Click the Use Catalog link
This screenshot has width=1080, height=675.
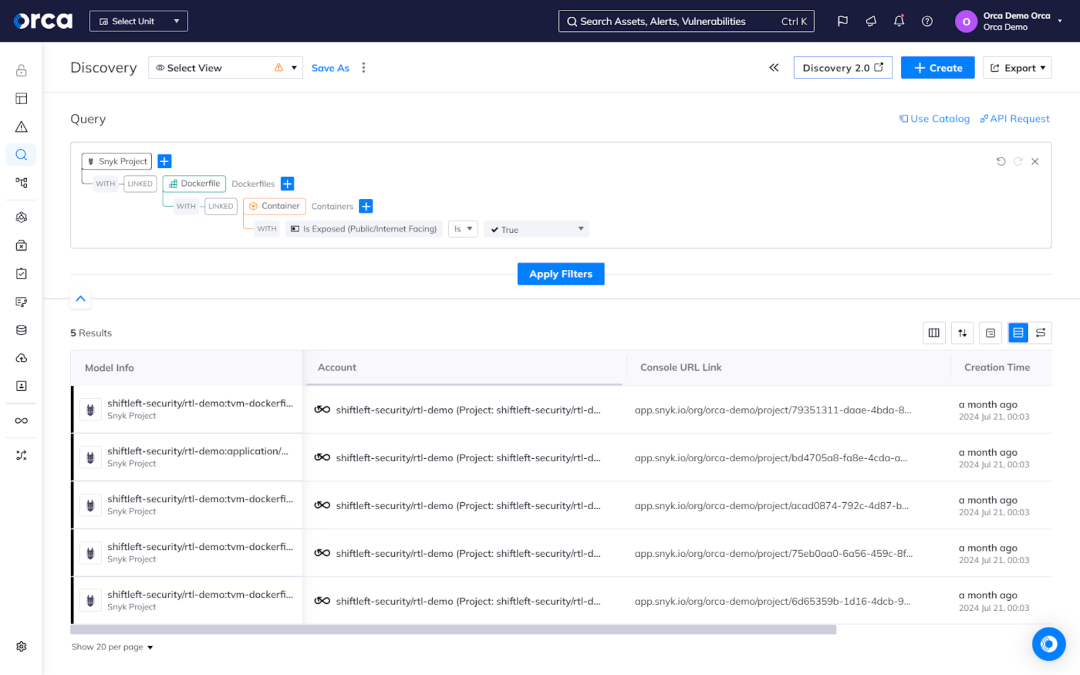[934, 118]
